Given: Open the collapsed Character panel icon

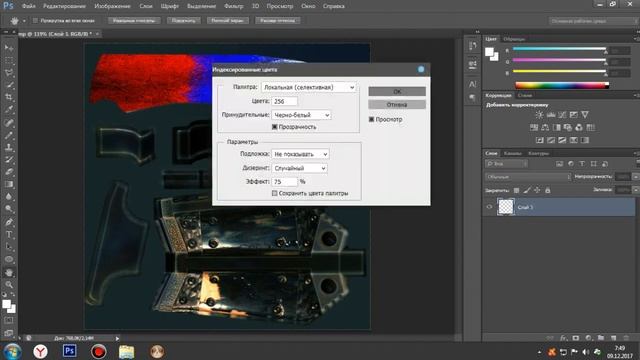Looking at the screenshot, I should pos(473,84).
